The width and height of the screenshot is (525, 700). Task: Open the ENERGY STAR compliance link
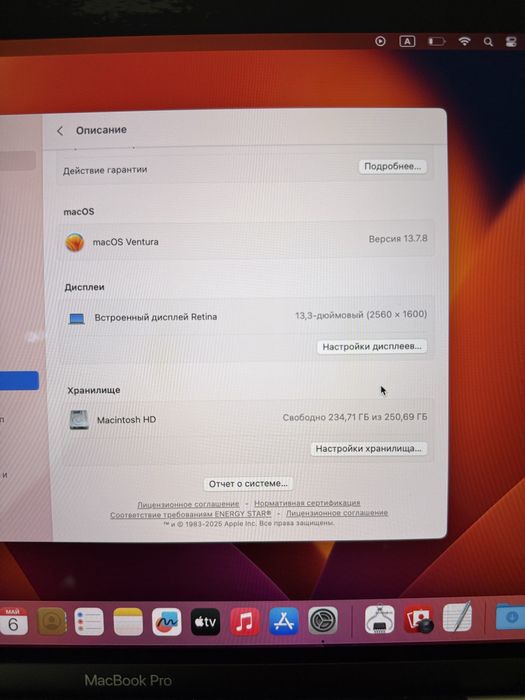(x=191, y=514)
